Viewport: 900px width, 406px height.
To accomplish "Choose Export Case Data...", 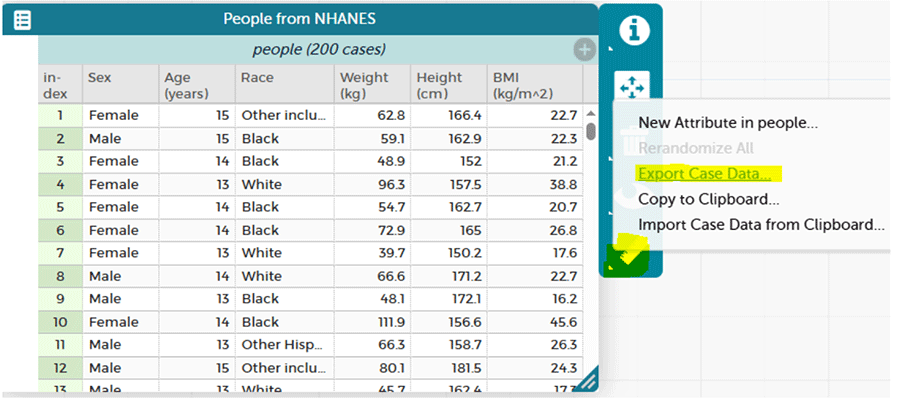I will coord(704,173).
